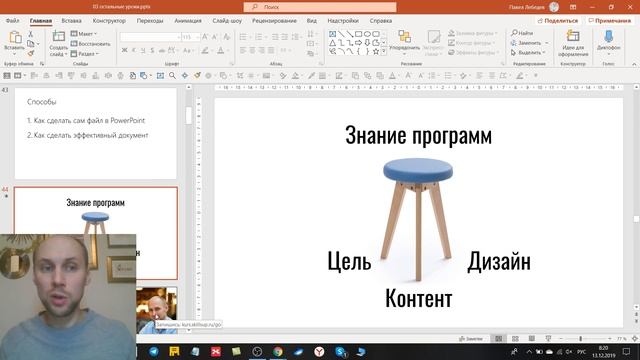The width and height of the screenshot is (640, 360).
Task: Switch to the Рецензирование tab
Action: (x=274, y=20)
